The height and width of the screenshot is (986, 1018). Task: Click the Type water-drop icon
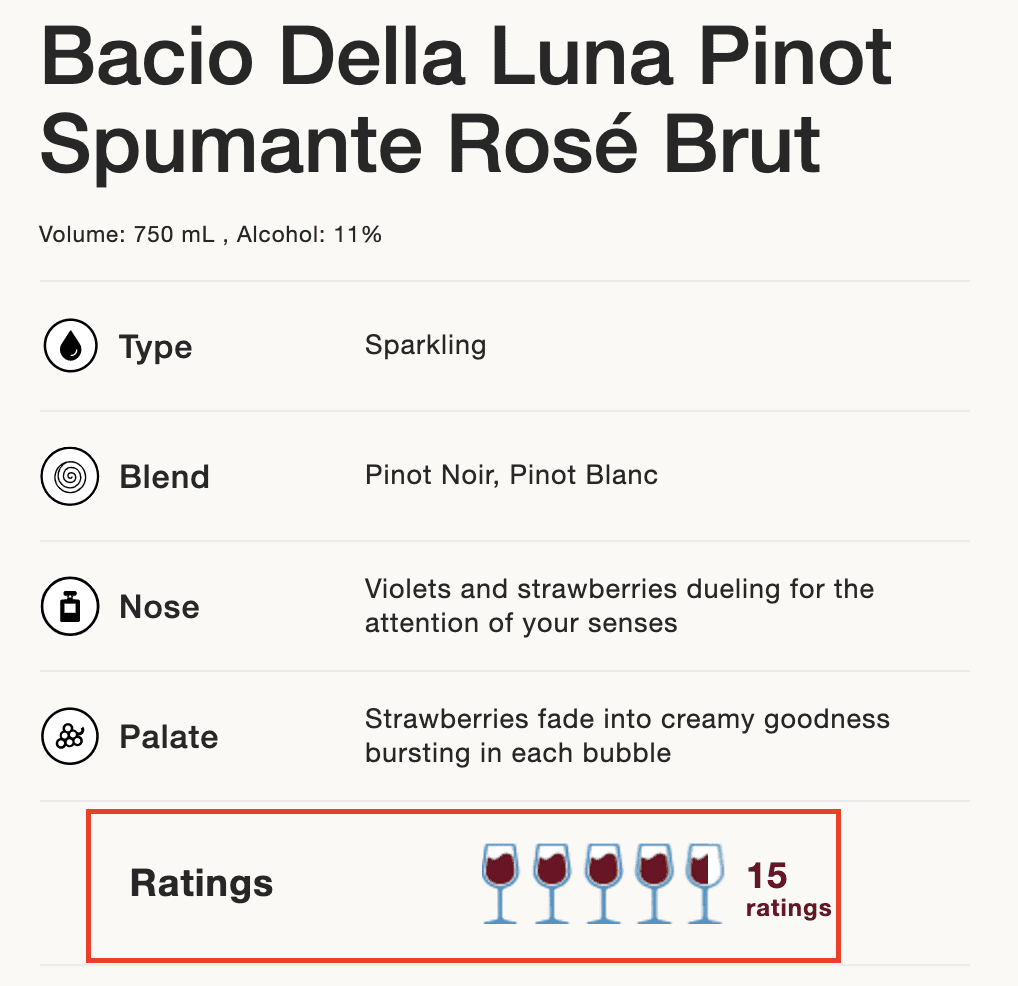click(x=70, y=345)
